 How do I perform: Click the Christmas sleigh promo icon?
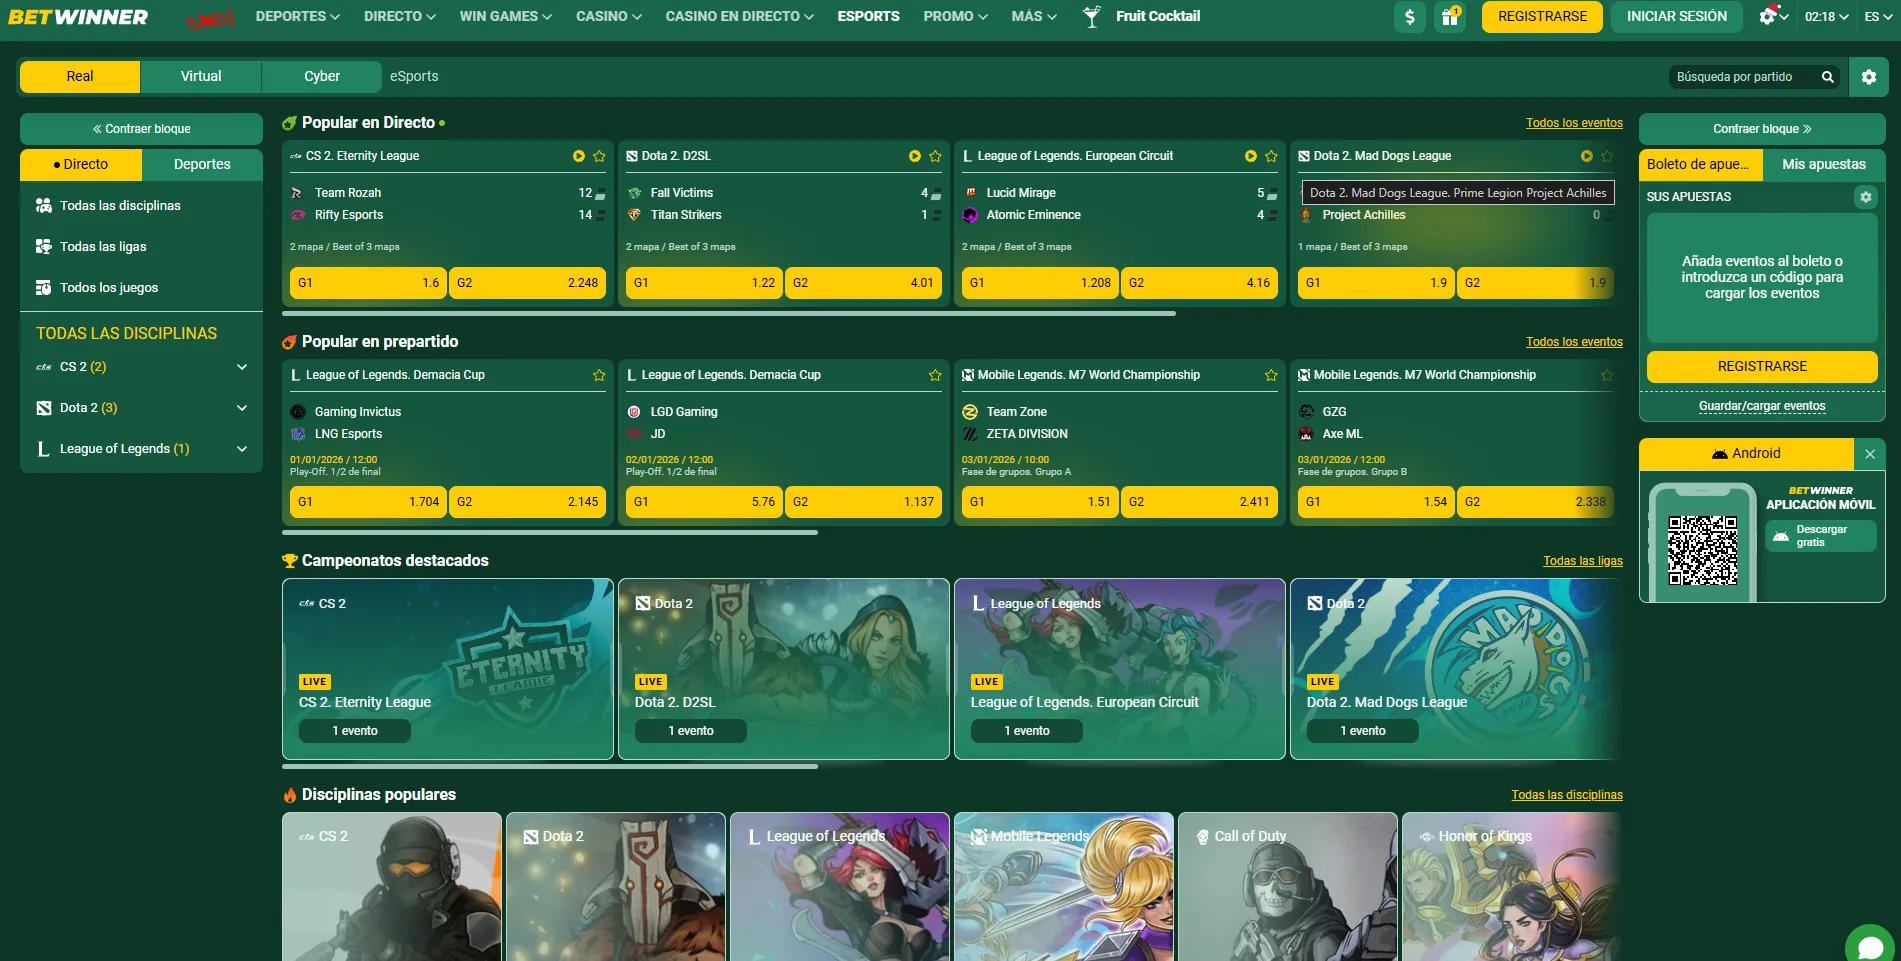pos(210,18)
